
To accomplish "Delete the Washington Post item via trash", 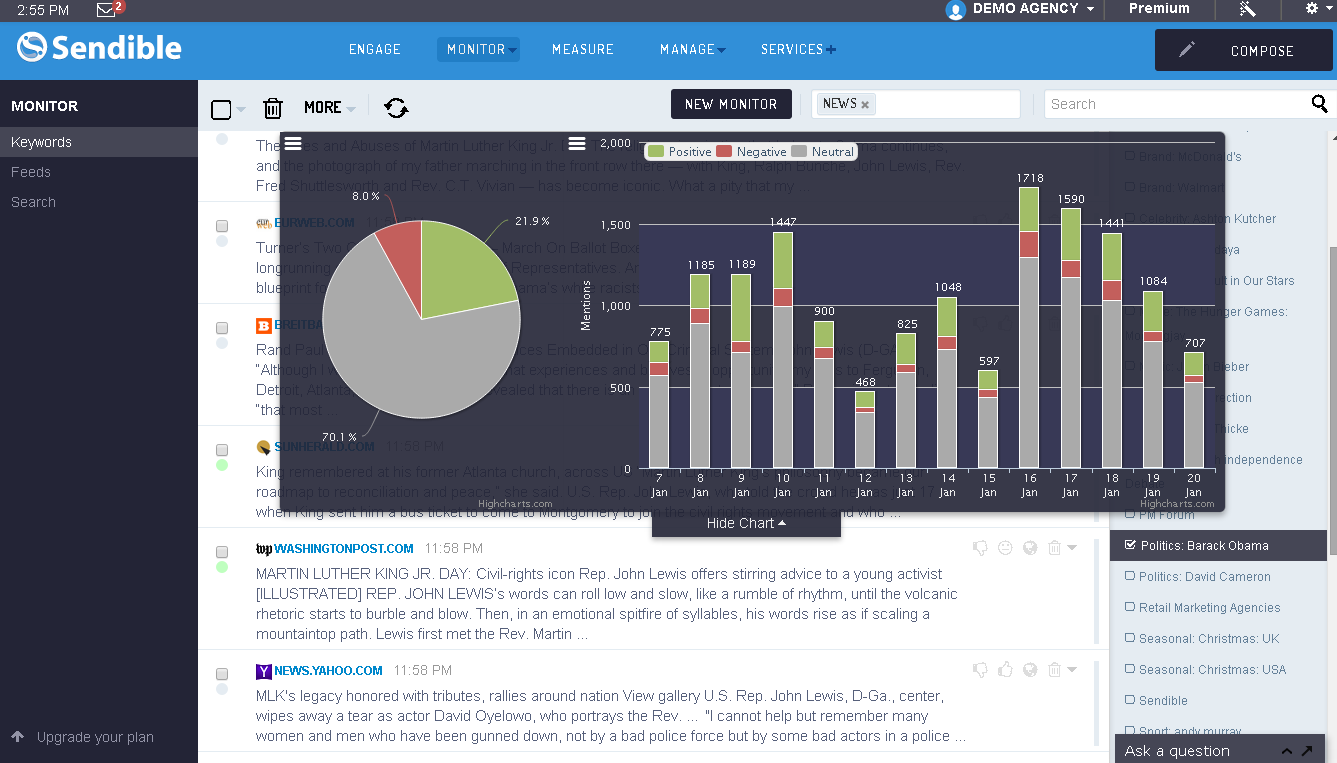I will [1054, 548].
